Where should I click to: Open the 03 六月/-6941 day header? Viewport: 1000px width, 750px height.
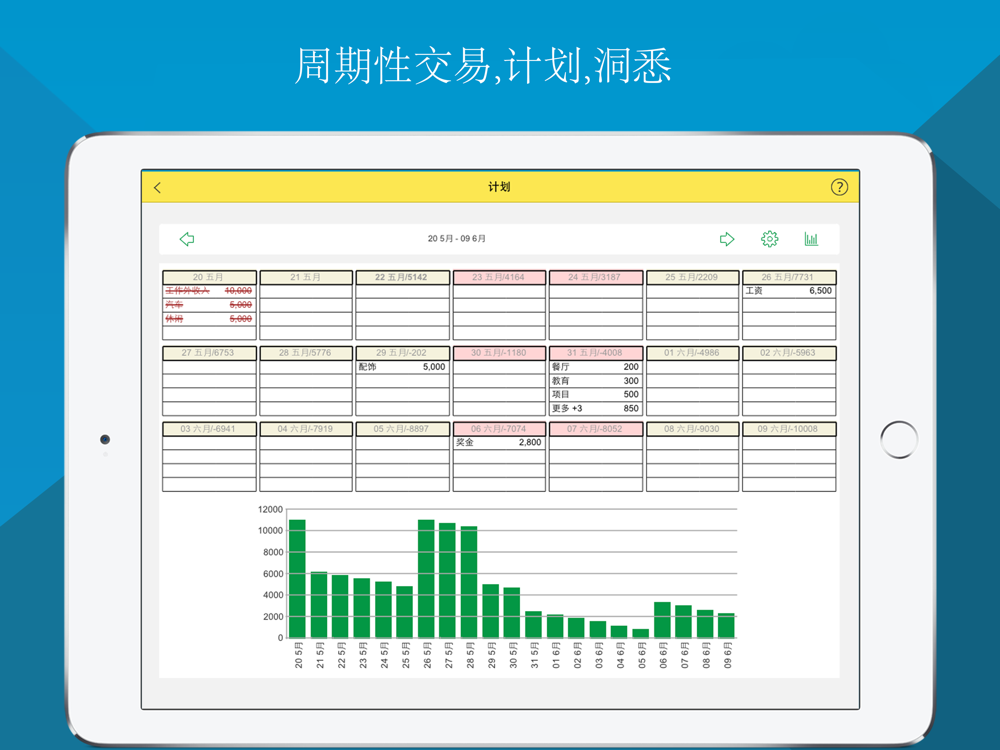point(209,429)
